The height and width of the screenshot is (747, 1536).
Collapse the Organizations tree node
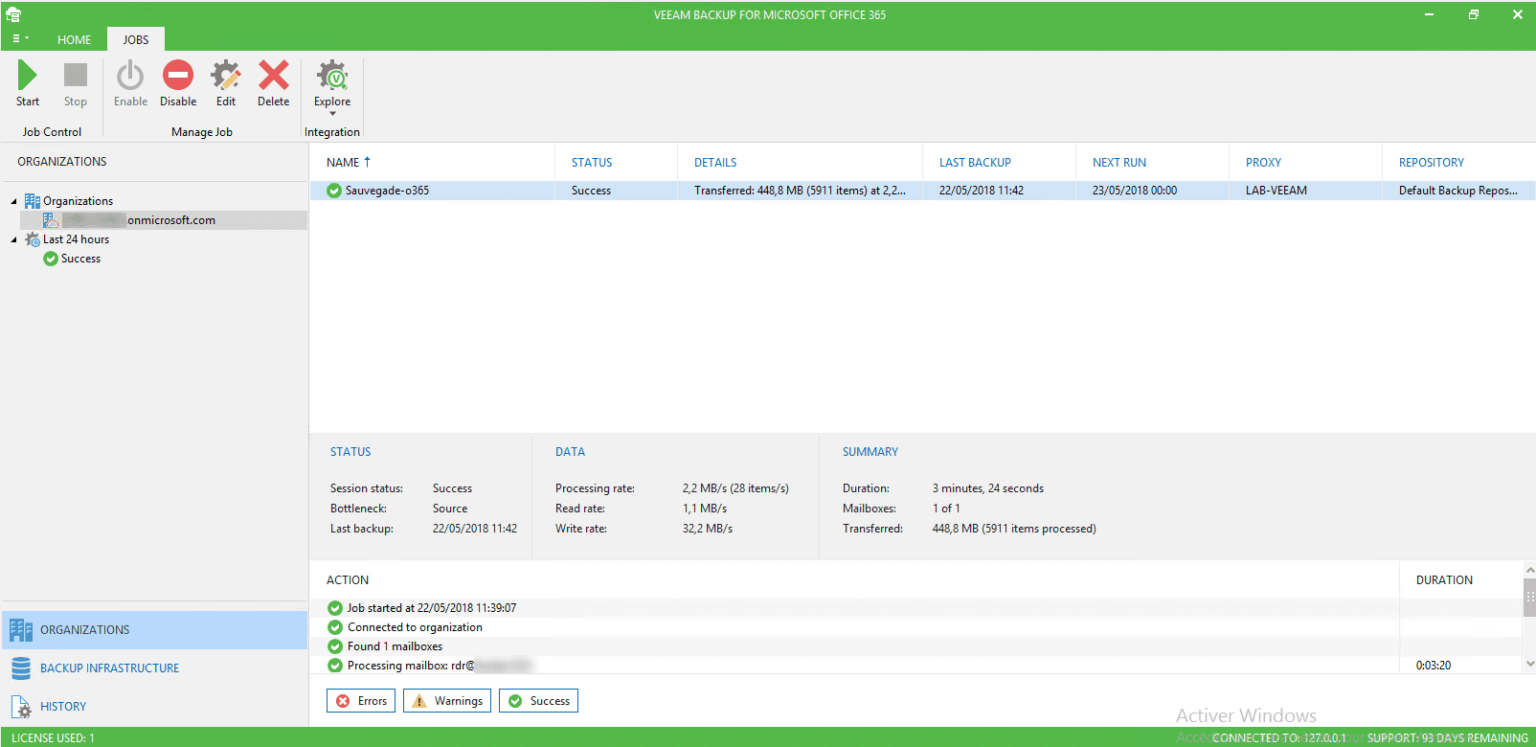pyautogui.click(x=14, y=201)
